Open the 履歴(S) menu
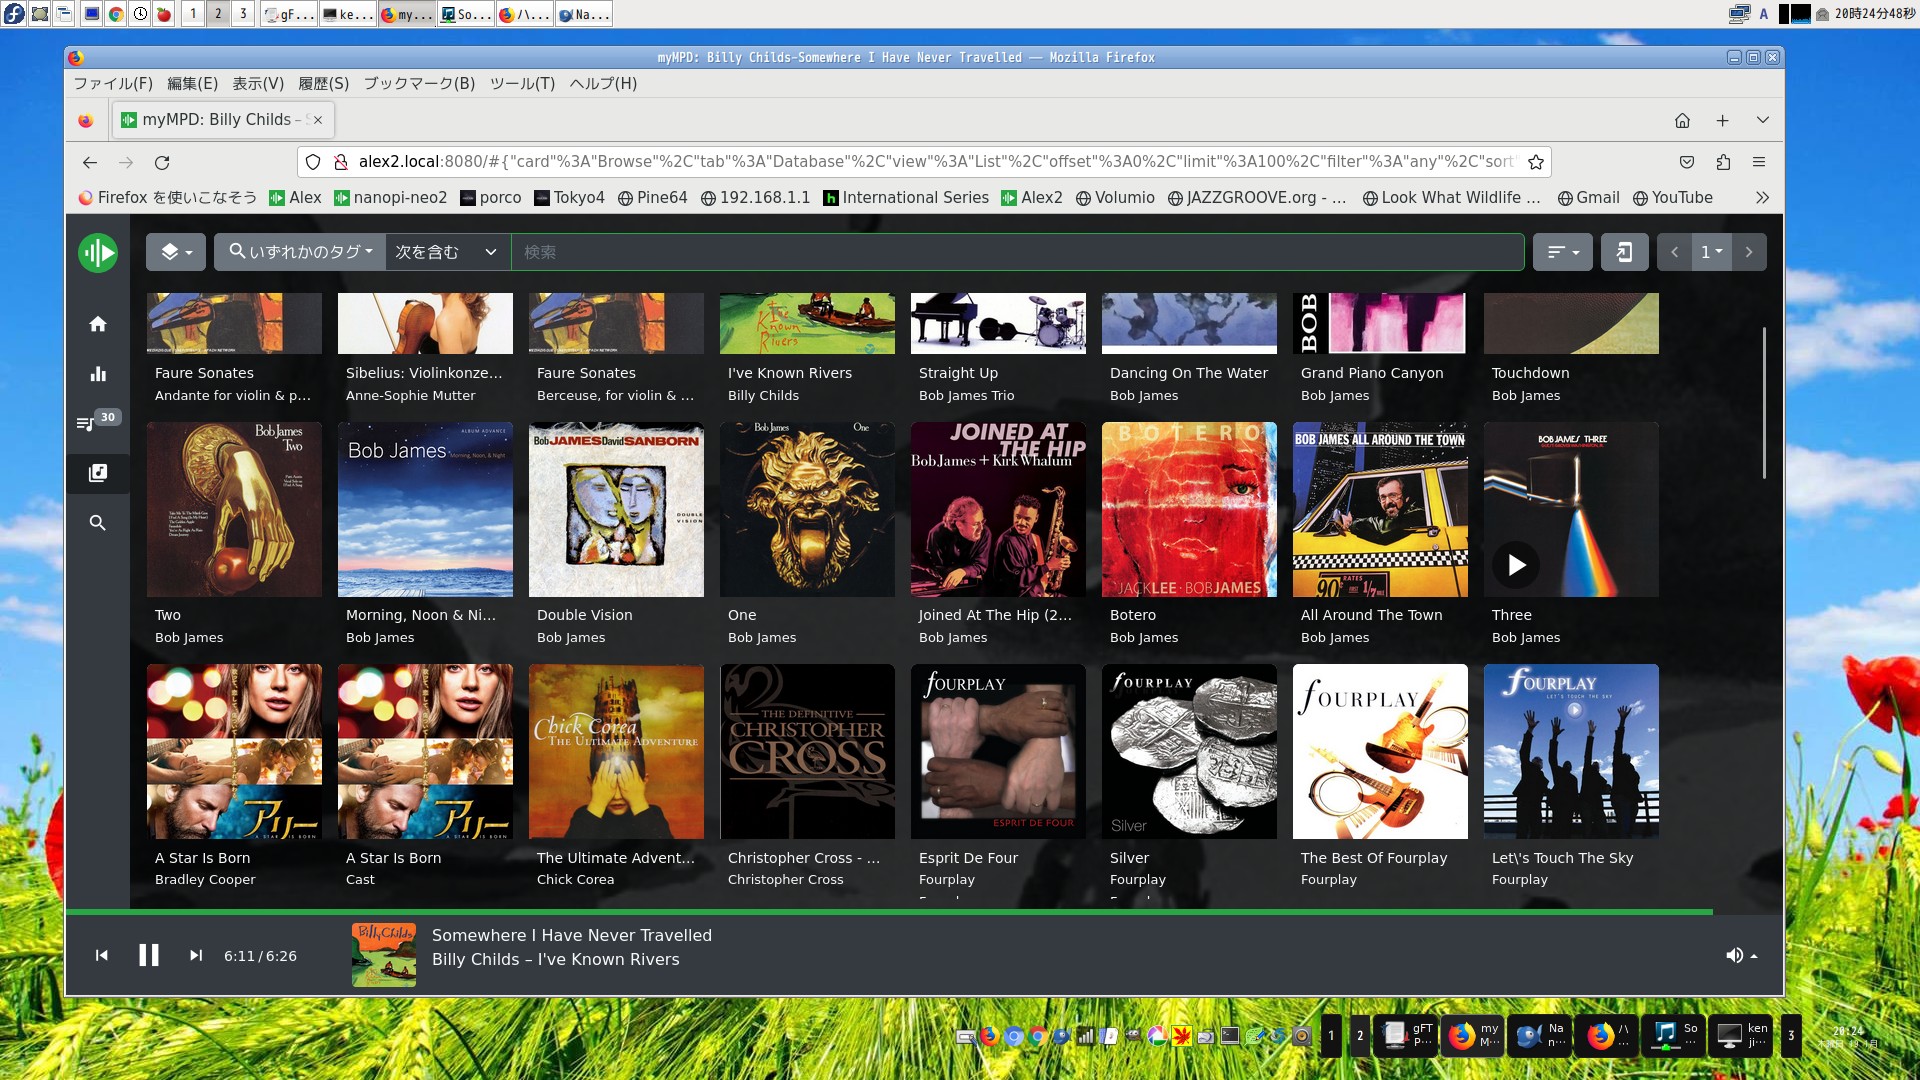Viewport: 1920px width, 1080px height. [323, 84]
